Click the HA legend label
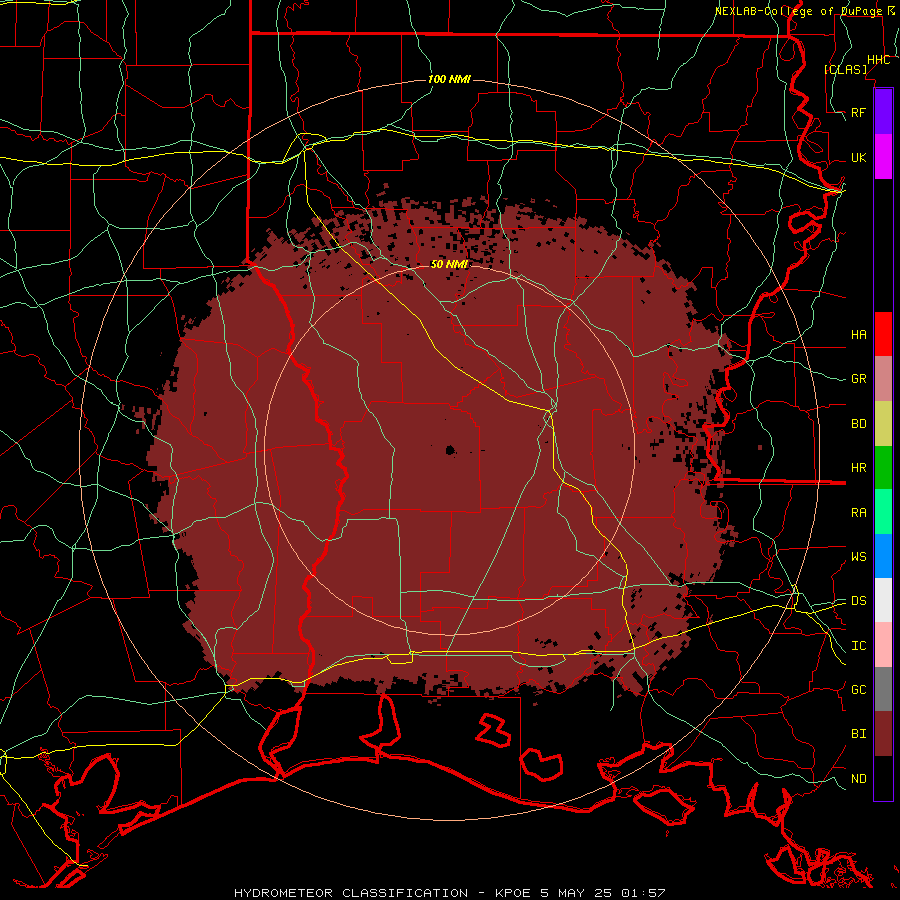Image resolution: width=900 pixels, height=900 pixels. [858, 334]
